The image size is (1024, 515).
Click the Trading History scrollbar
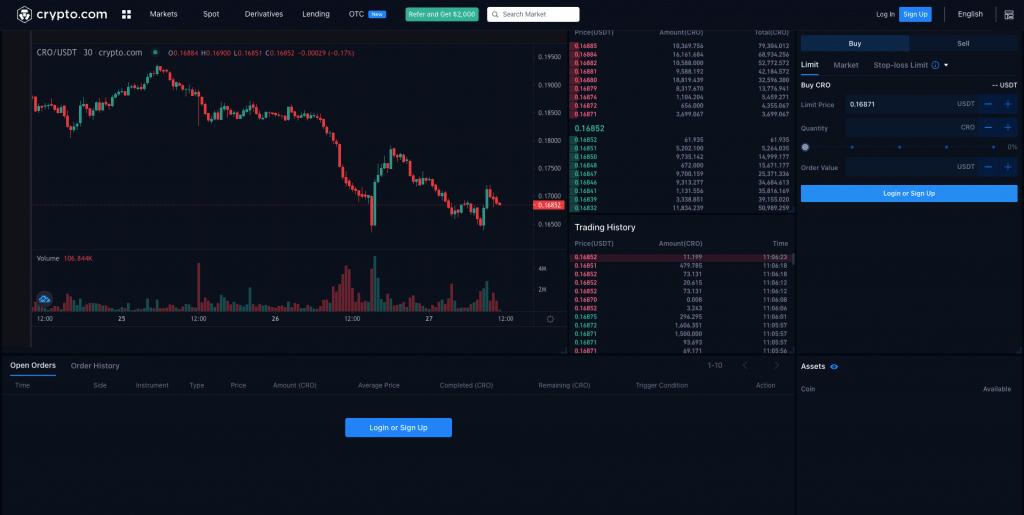coord(793,258)
